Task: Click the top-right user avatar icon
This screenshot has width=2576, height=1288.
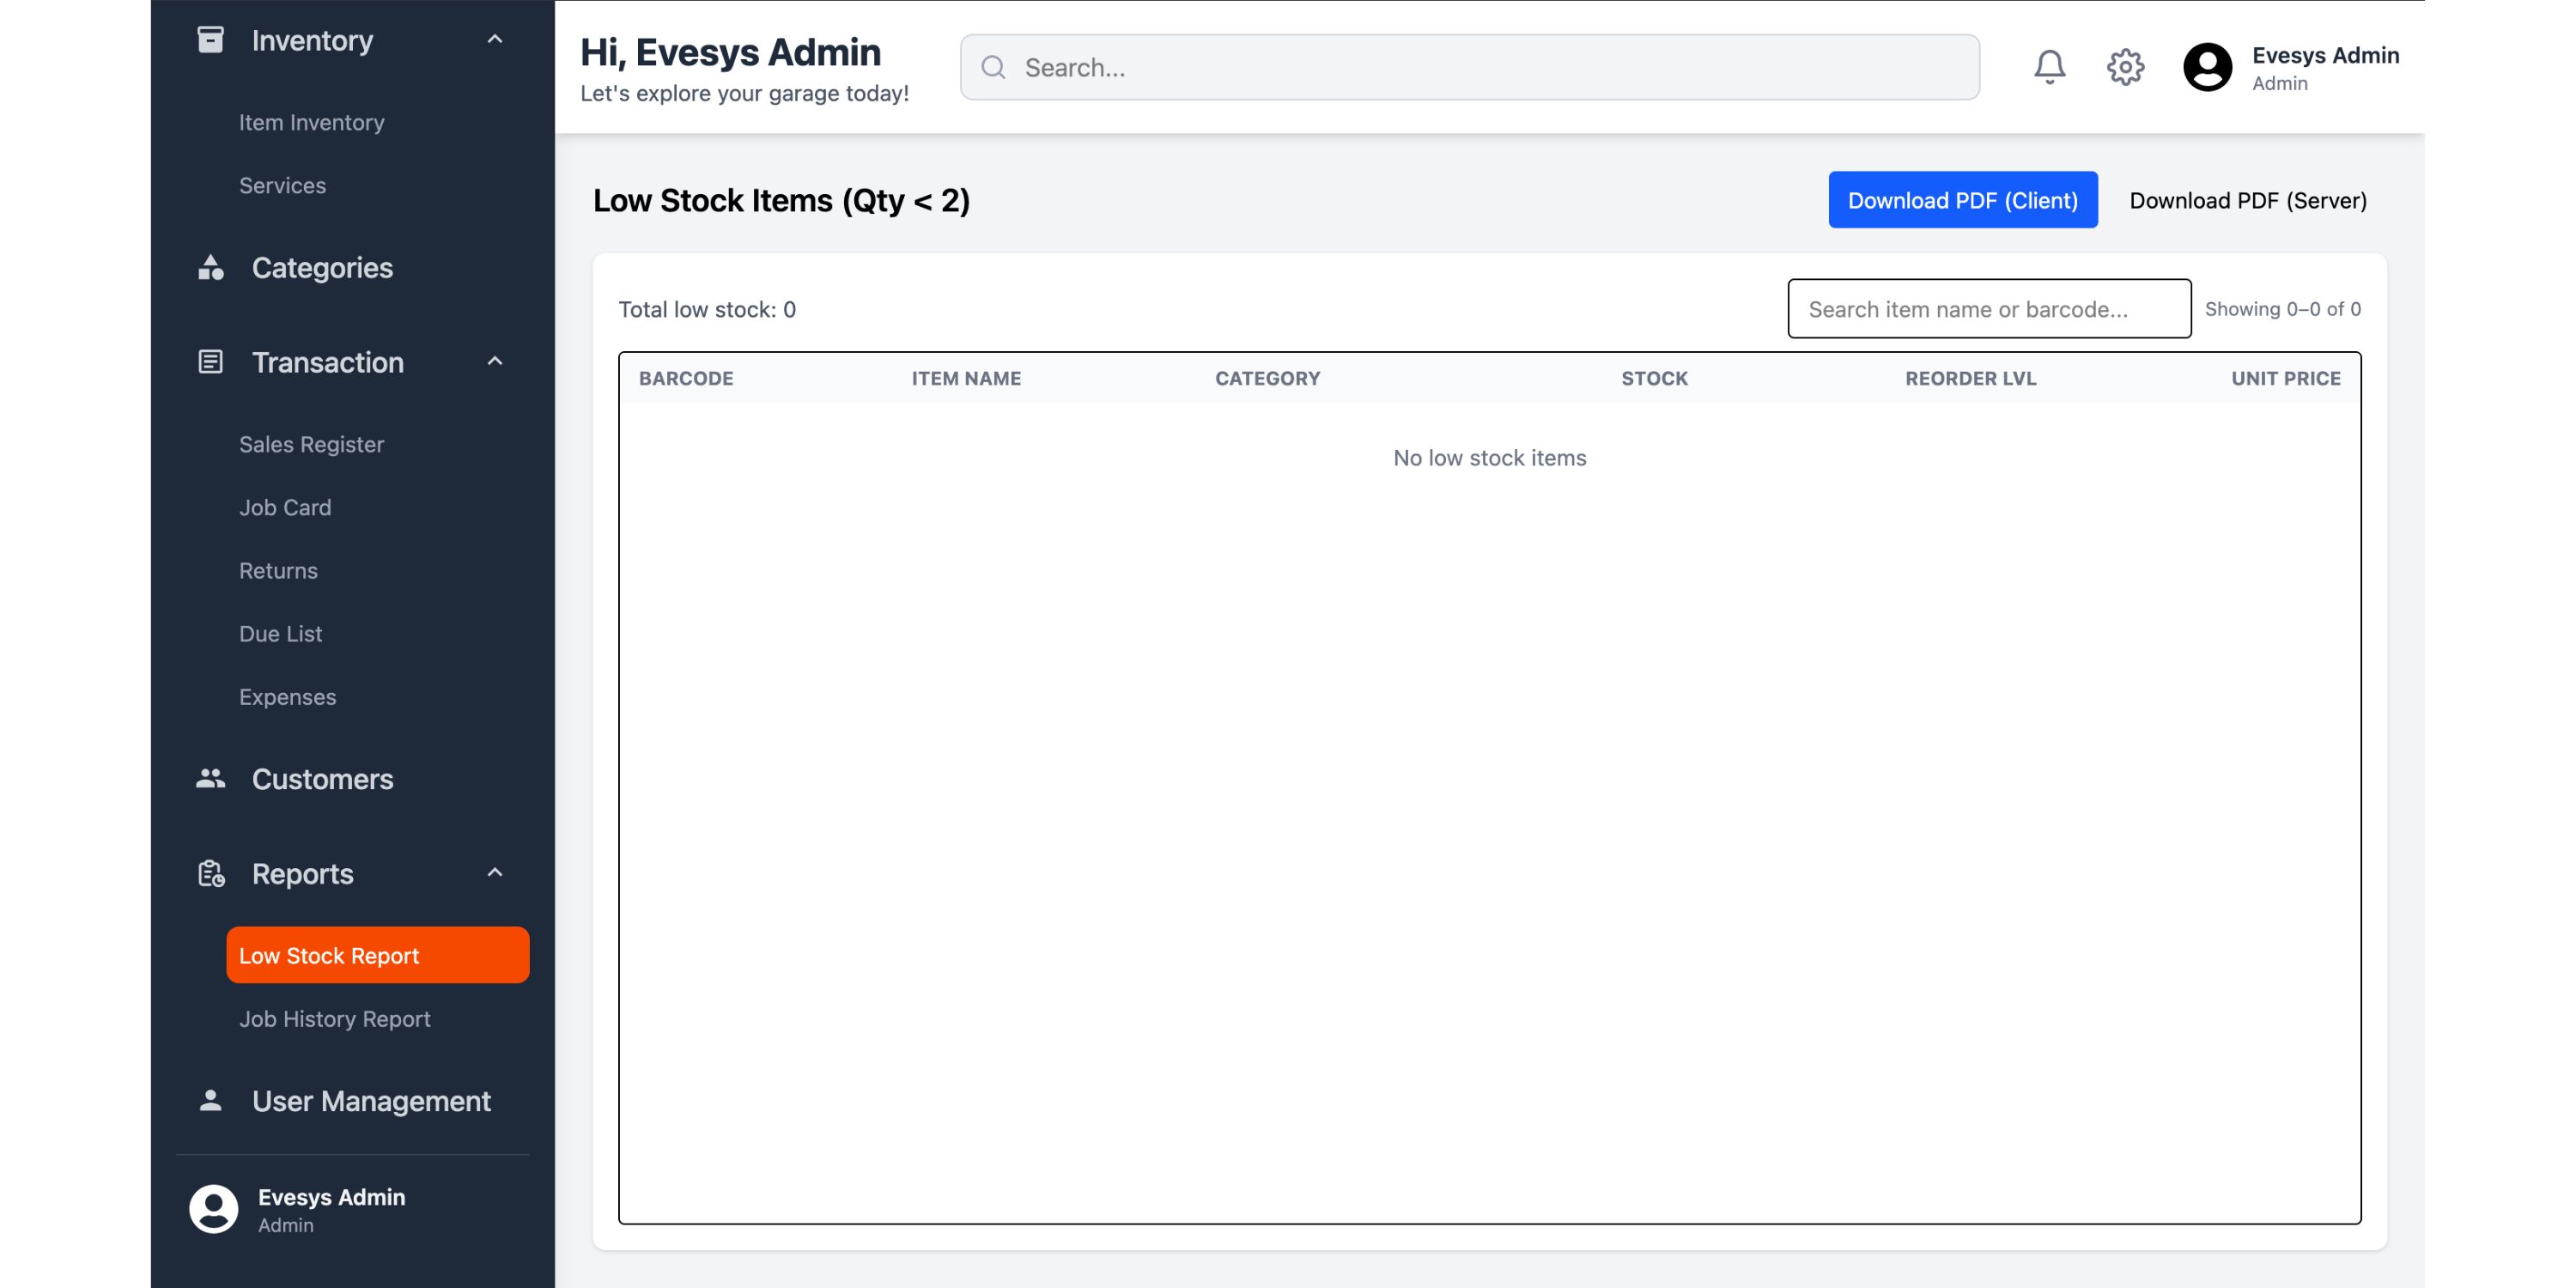Action: point(2207,67)
